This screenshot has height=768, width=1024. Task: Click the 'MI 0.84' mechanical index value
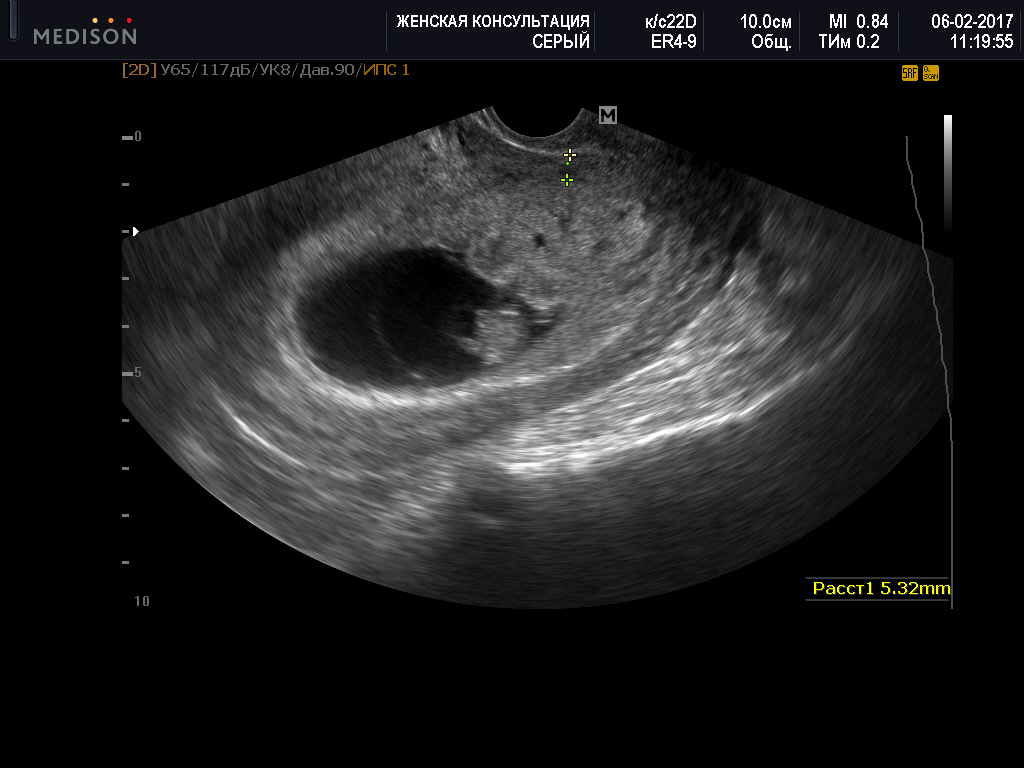pos(858,22)
